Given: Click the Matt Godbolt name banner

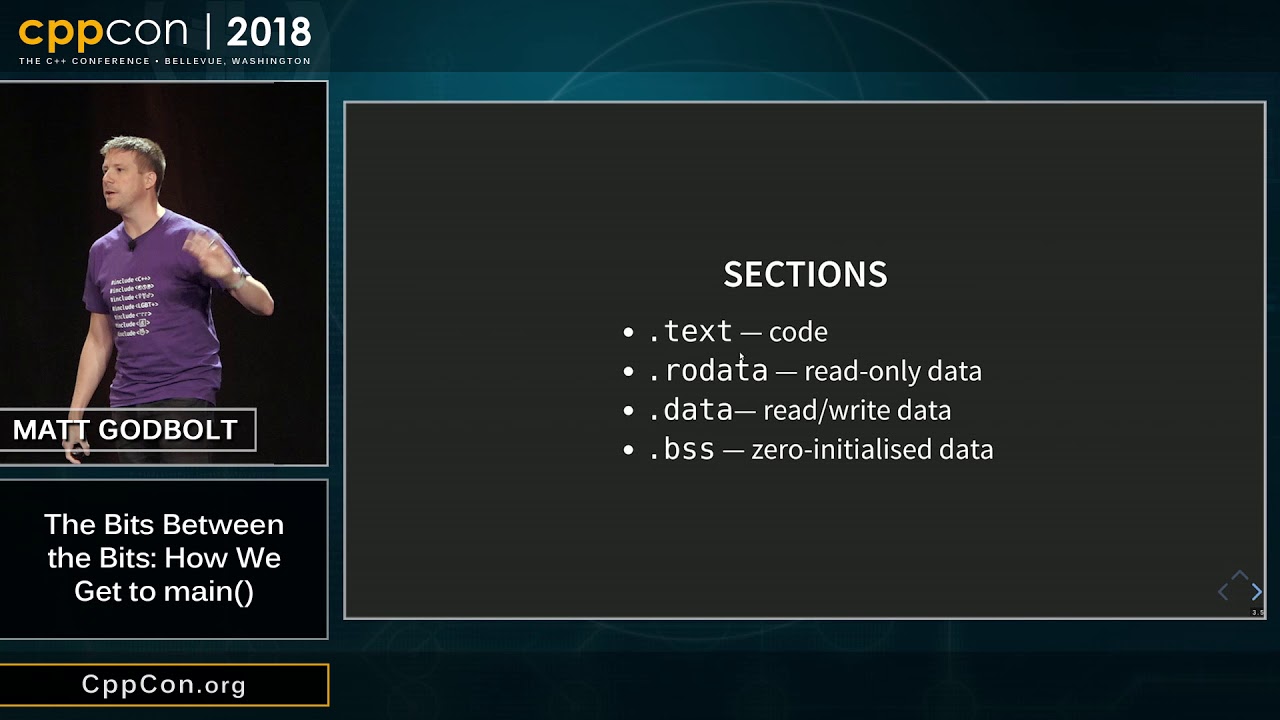Looking at the screenshot, I should coord(125,430).
